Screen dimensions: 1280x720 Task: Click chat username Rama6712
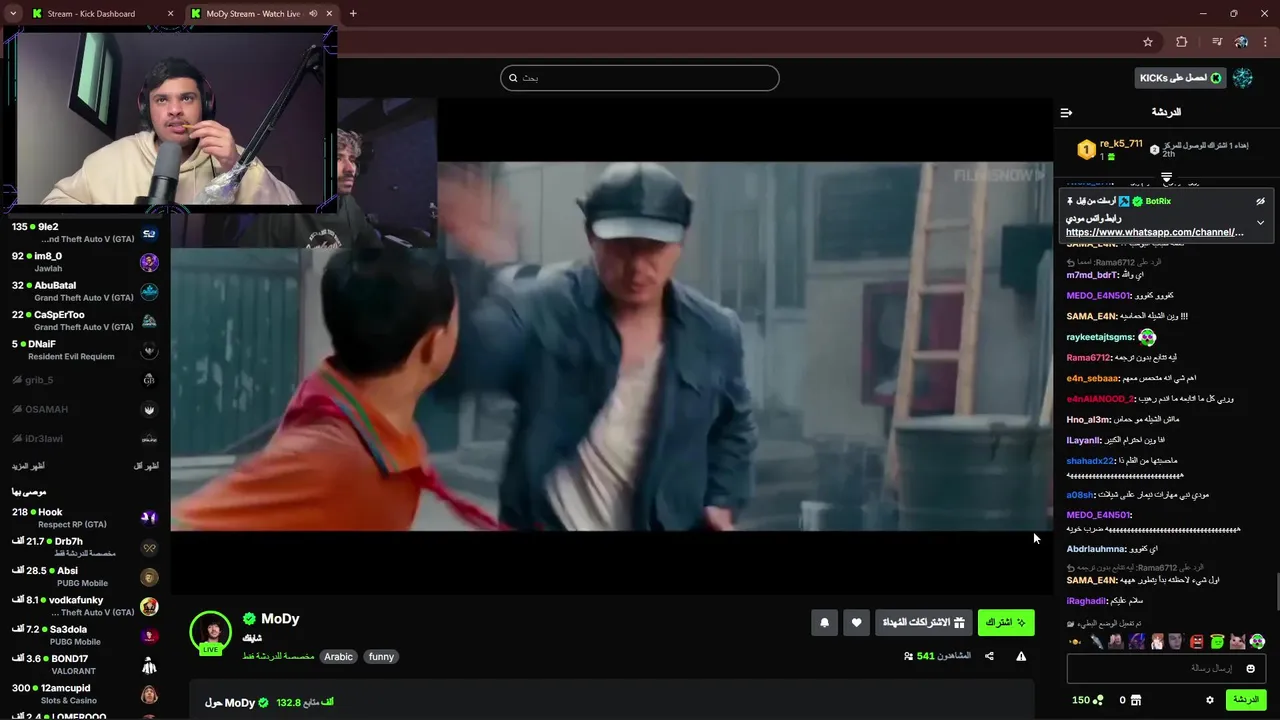click(x=1088, y=358)
